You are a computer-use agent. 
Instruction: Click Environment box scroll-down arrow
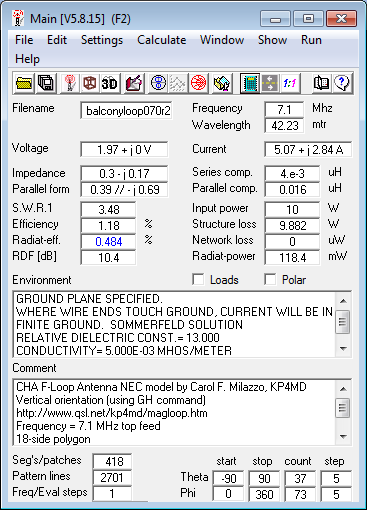tap(343, 349)
